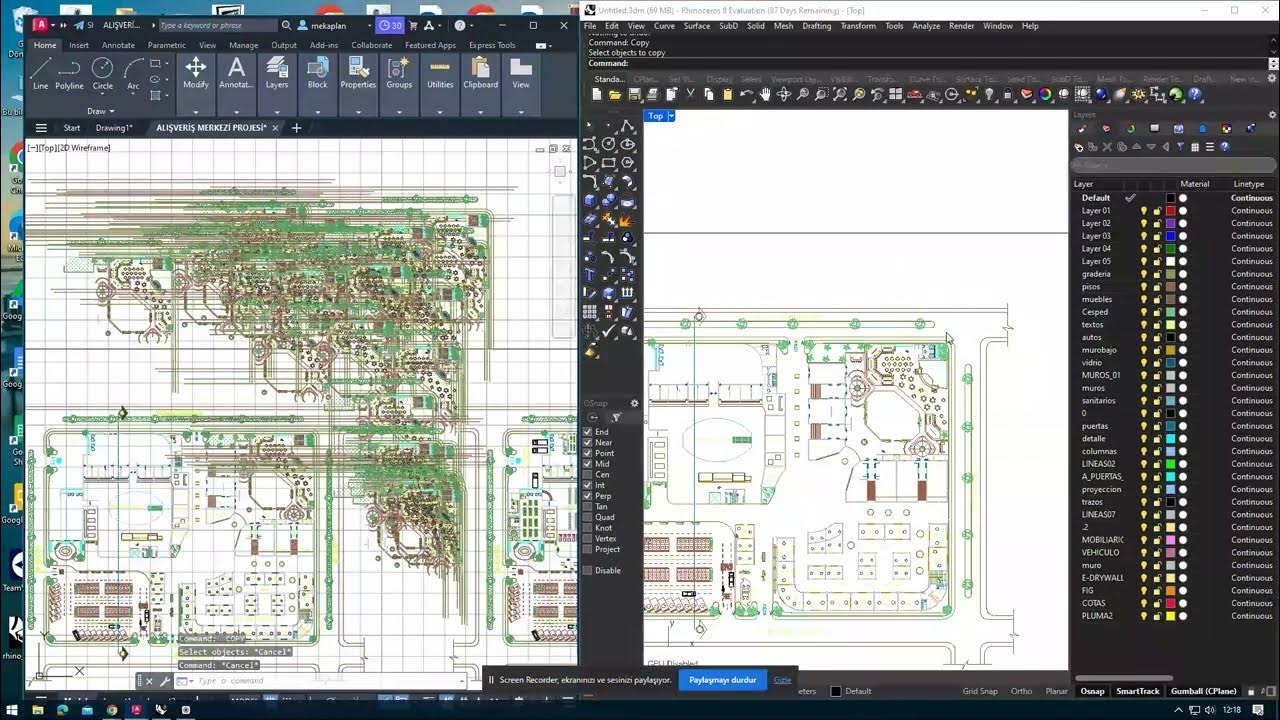The image size is (1280, 720).
Task: Toggle the Point osnap checkbox
Action: 588,453
